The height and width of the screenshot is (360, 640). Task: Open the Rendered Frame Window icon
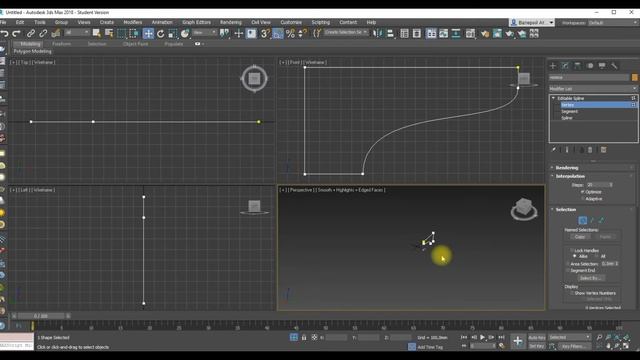pos(497,33)
